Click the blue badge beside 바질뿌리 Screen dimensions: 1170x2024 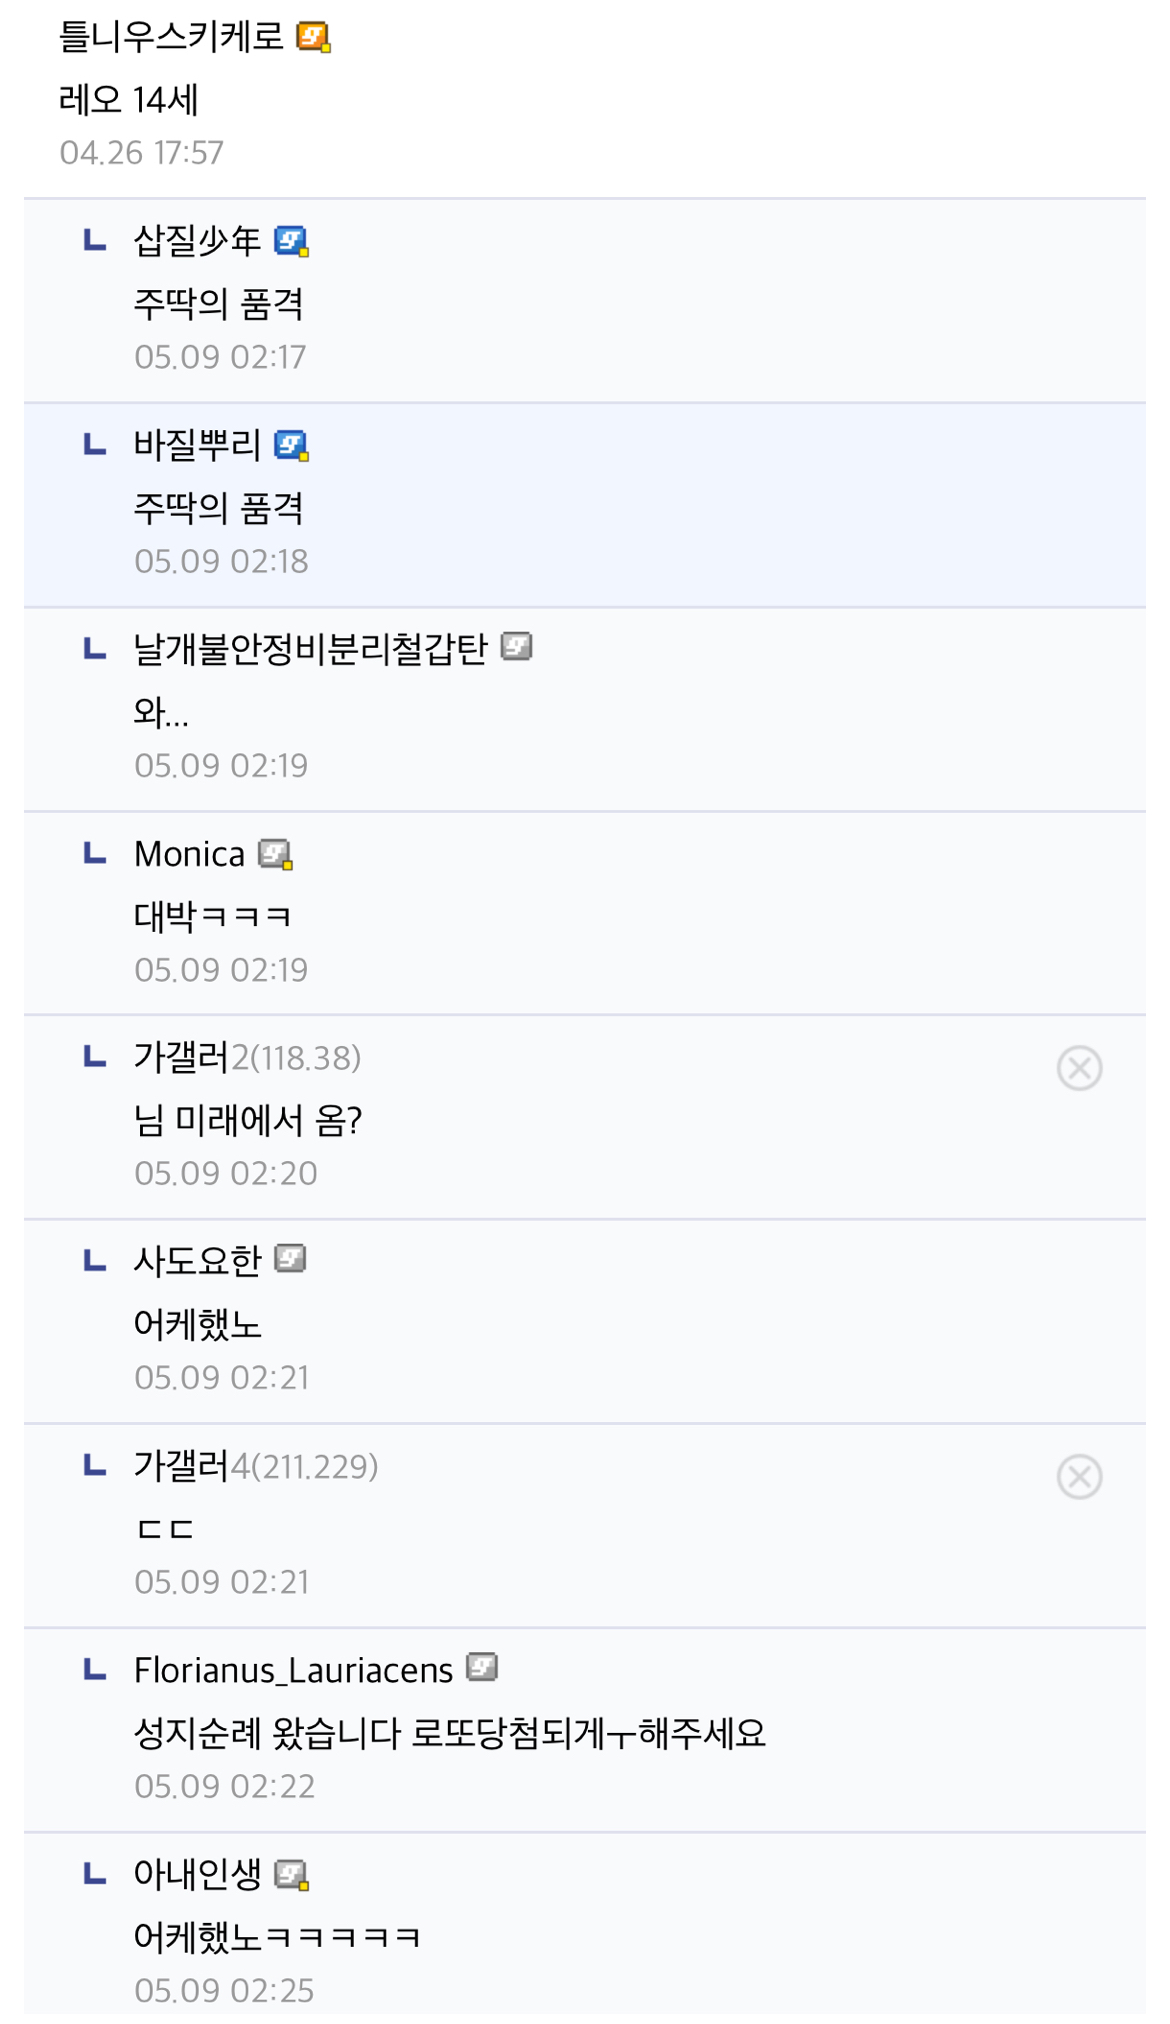pyautogui.click(x=291, y=445)
